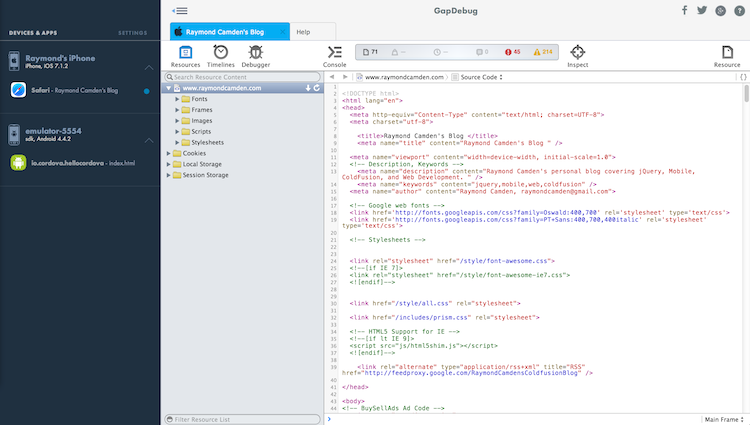Click the Raymond's iPhone device name
The height and width of the screenshot is (425, 750).
coord(60,58)
